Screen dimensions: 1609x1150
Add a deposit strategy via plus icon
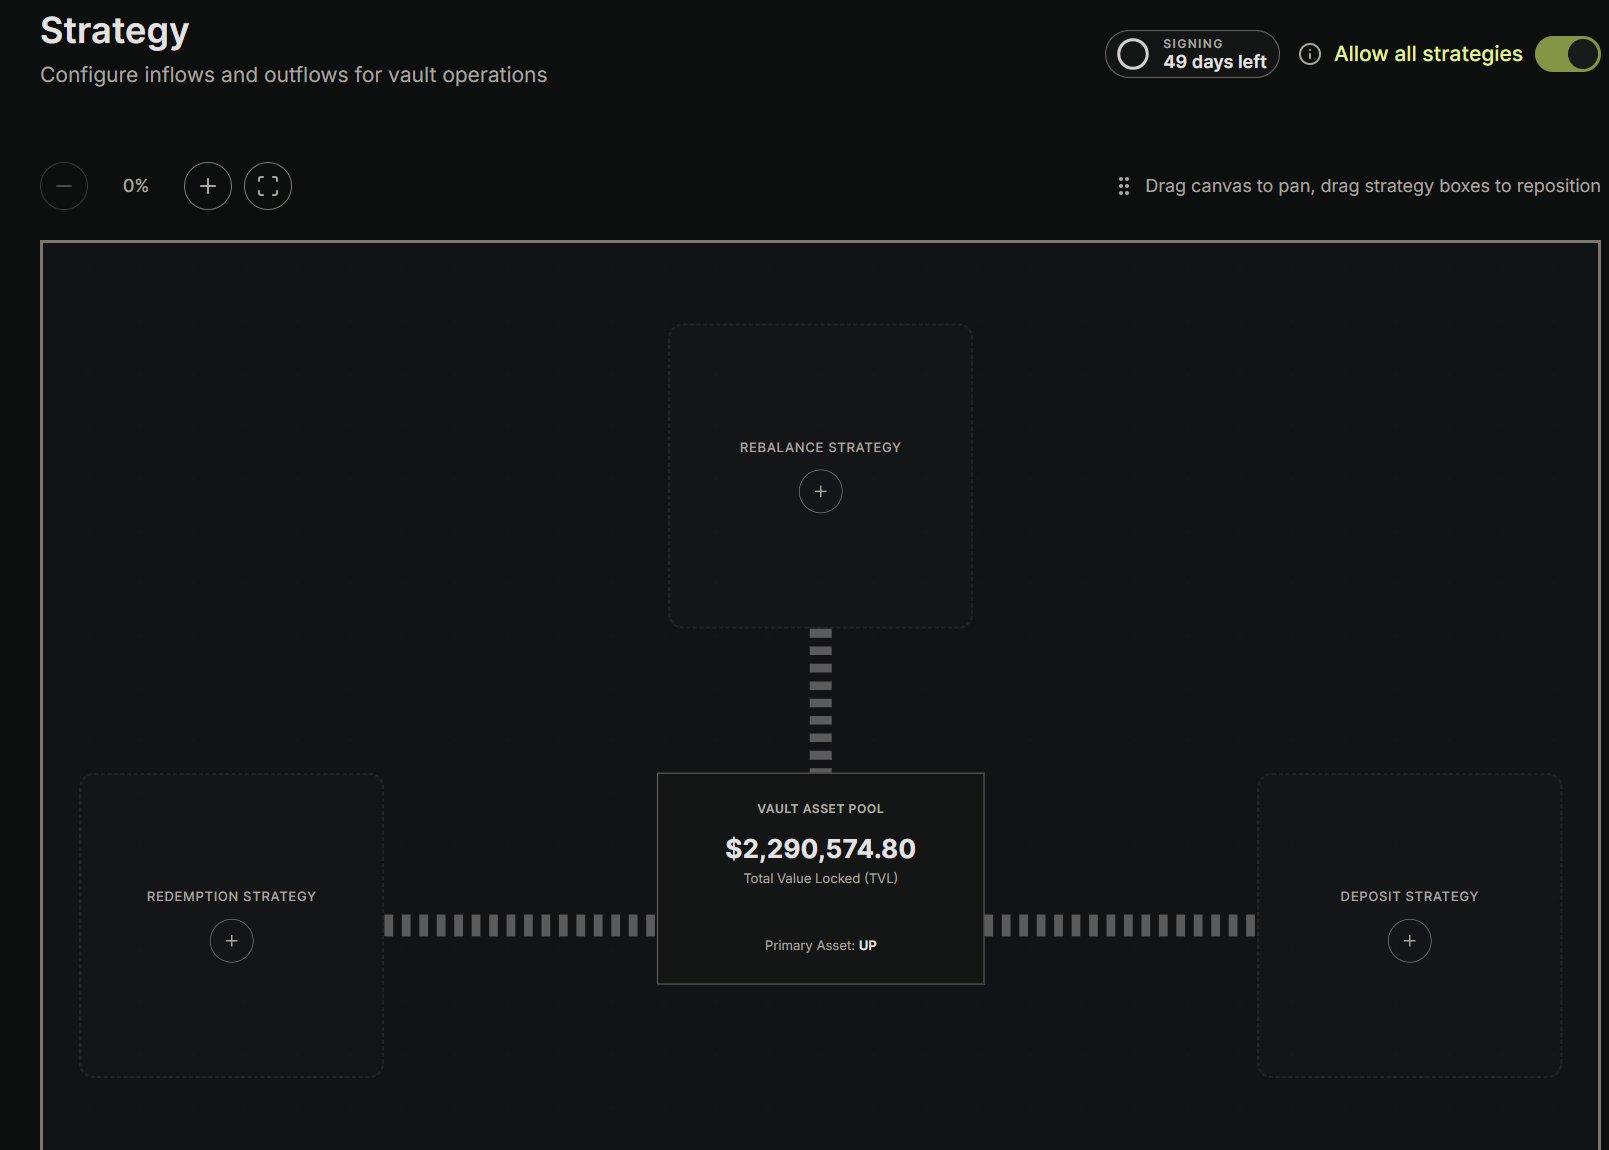(1409, 941)
